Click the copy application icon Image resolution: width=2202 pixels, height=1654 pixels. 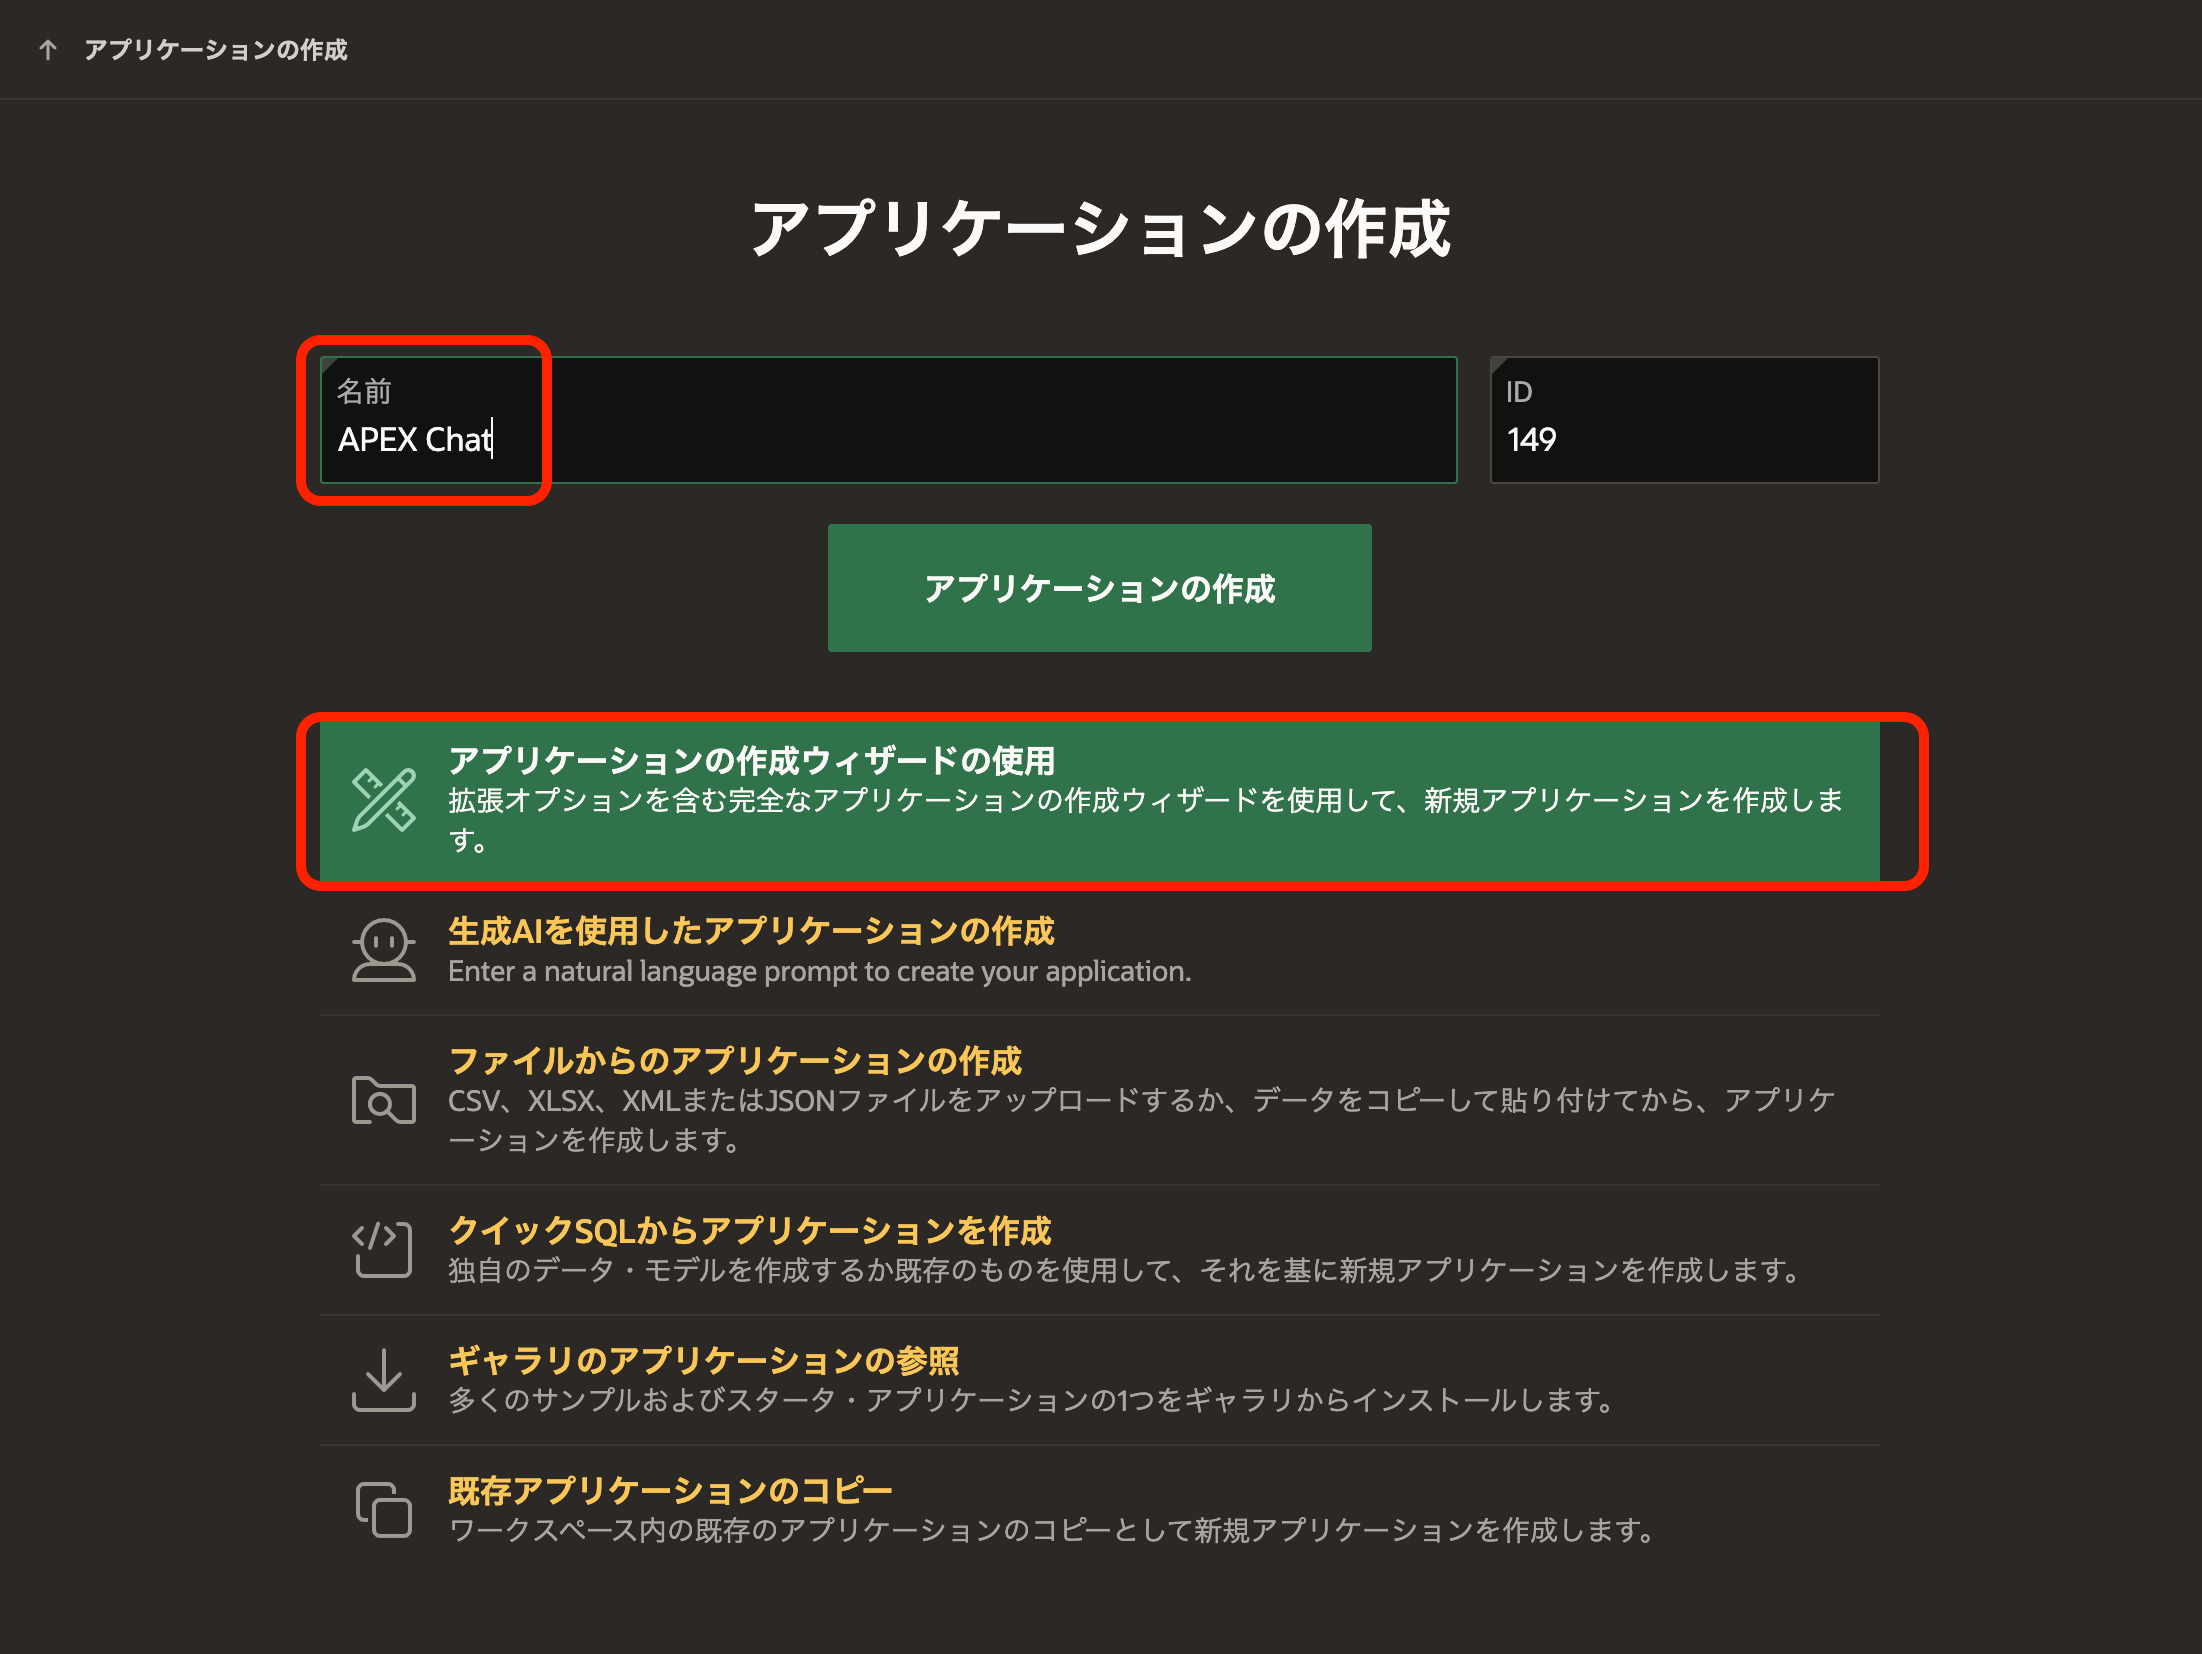coord(383,1509)
